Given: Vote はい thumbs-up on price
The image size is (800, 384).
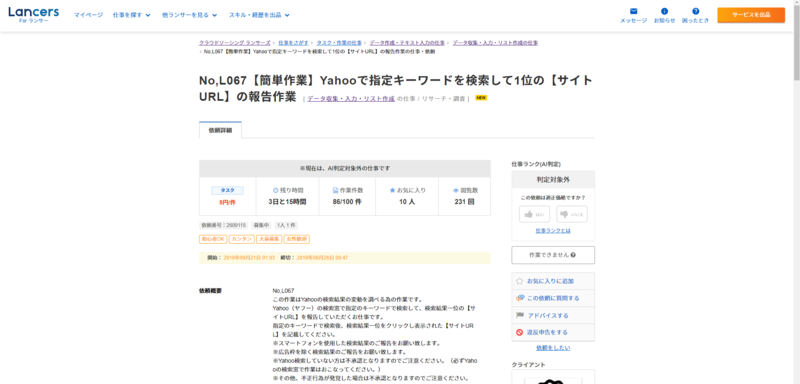Looking at the screenshot, I should click(534, 214).
